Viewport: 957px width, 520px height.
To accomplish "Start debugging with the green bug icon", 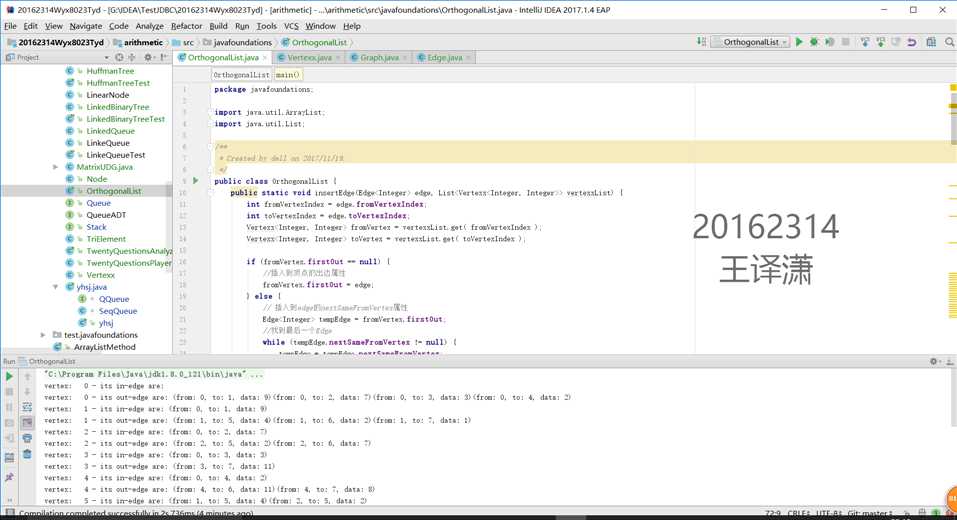I will click(814, 42).
